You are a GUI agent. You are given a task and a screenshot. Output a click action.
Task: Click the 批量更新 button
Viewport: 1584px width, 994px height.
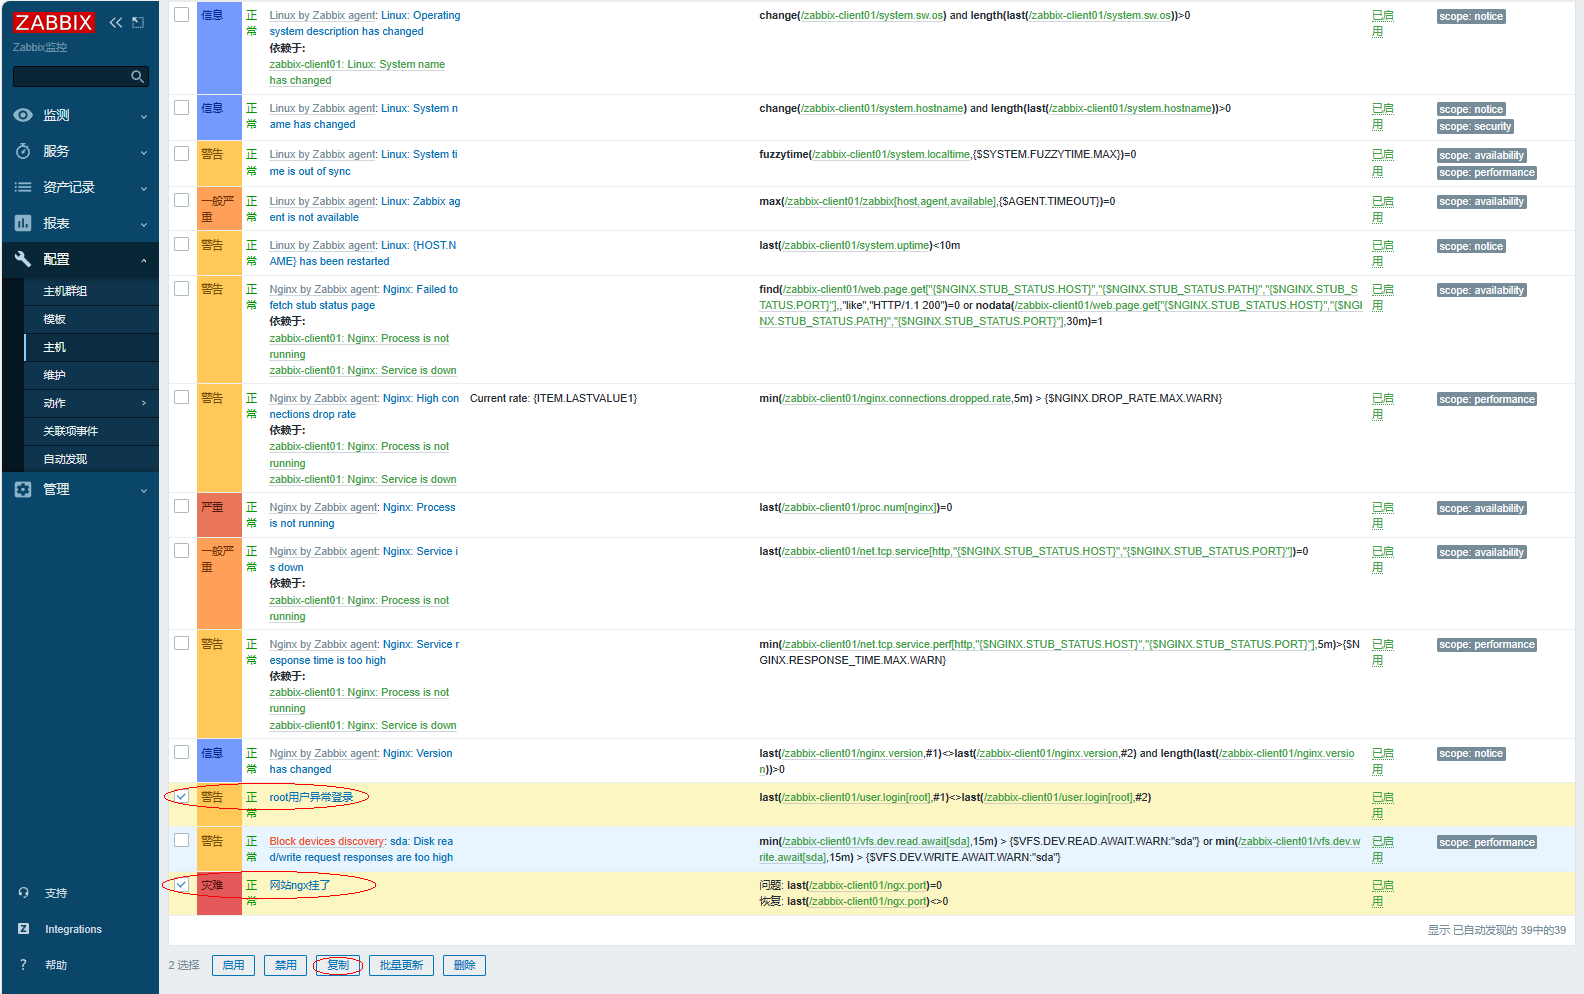[401, 965]
